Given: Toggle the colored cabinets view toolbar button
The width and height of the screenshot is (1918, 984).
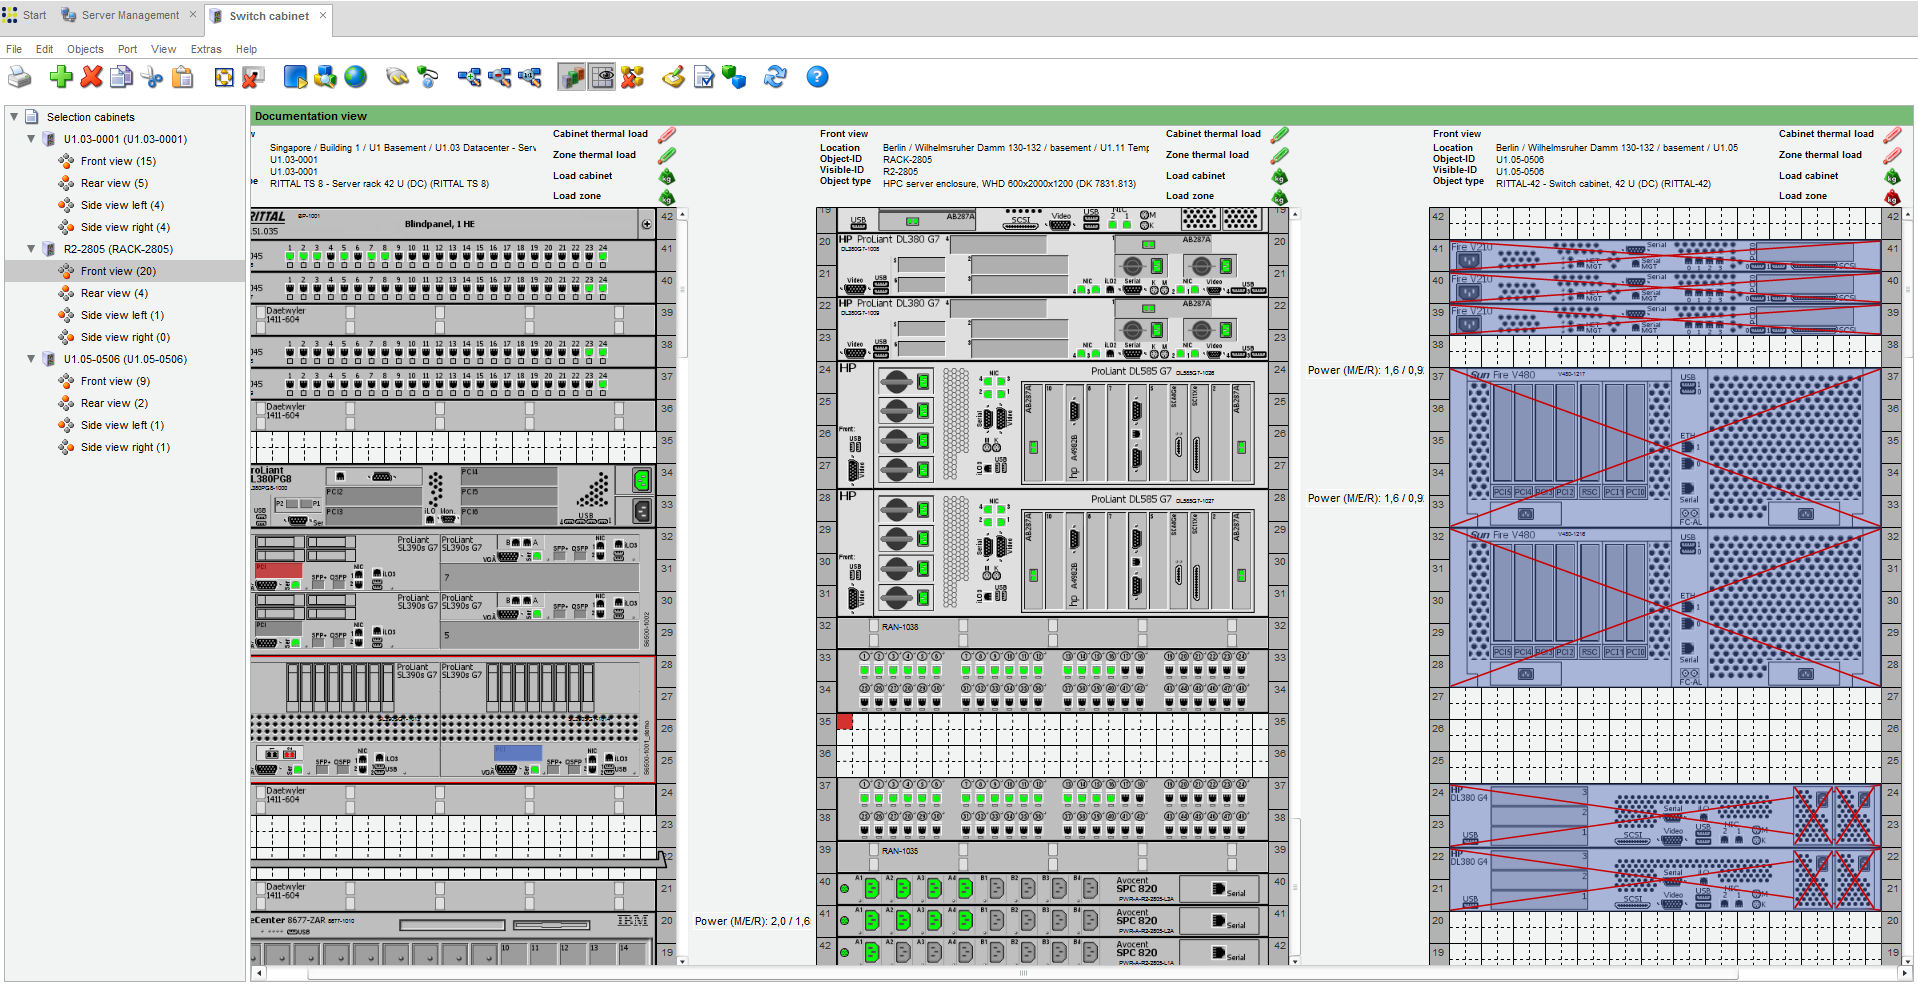Looking at the screenshot, I should coord(572,77).
